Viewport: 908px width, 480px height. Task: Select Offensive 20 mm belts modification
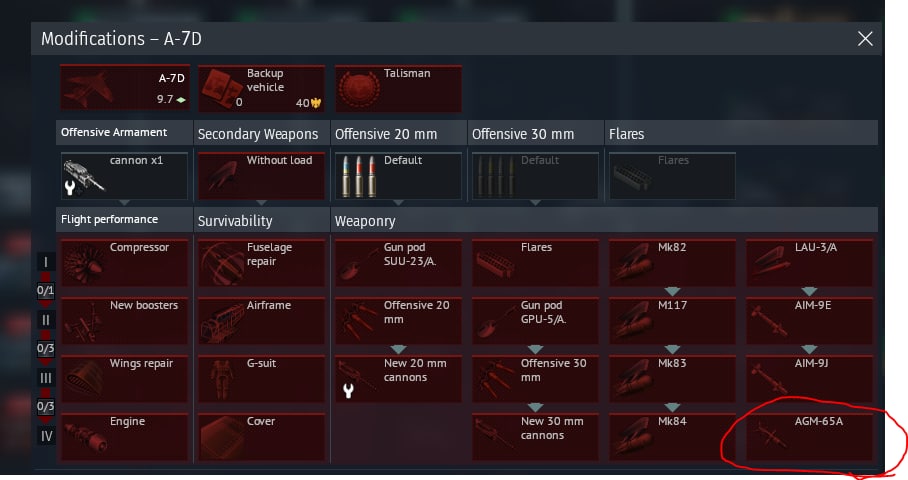coord(398,321)
